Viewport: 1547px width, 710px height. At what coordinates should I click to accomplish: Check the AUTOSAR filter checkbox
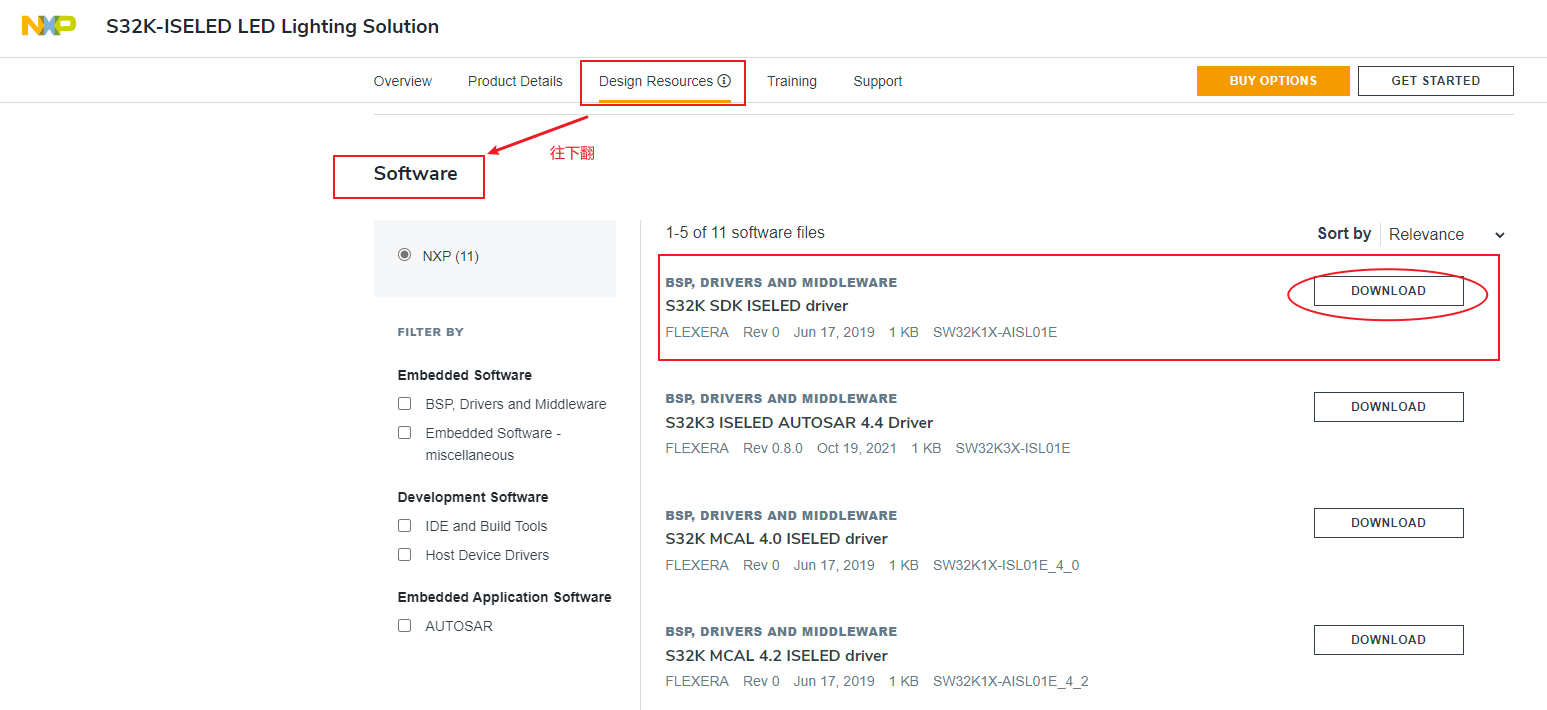(x=405, y=626)
